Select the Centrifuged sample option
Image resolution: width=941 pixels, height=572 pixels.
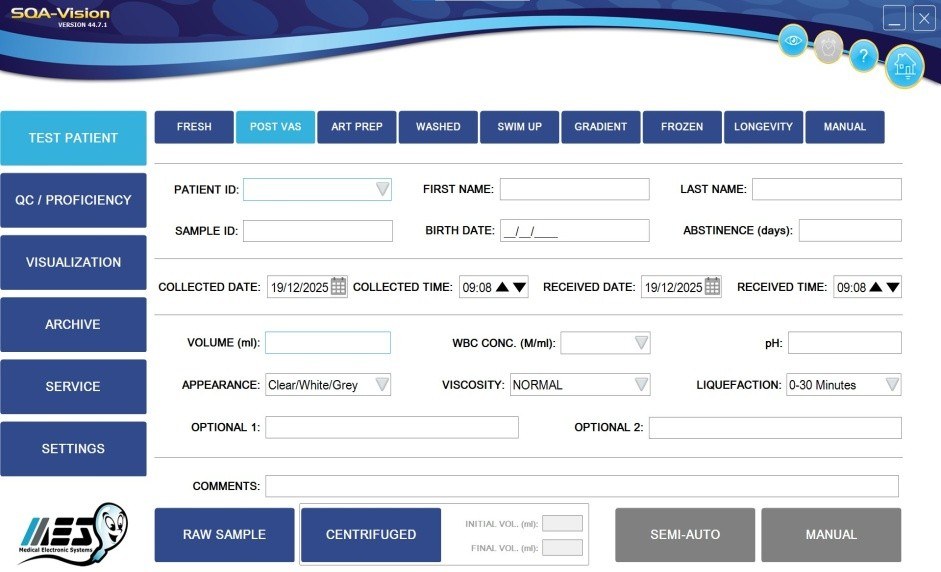(371, 535)
